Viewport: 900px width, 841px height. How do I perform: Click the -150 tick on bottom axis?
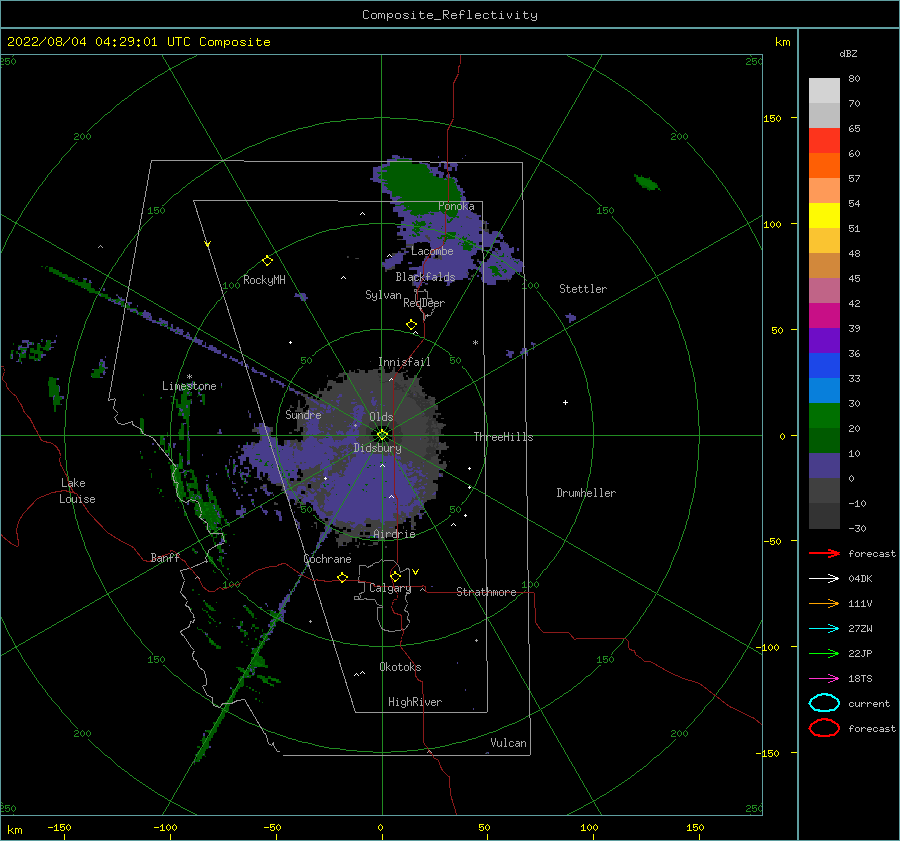59,827
